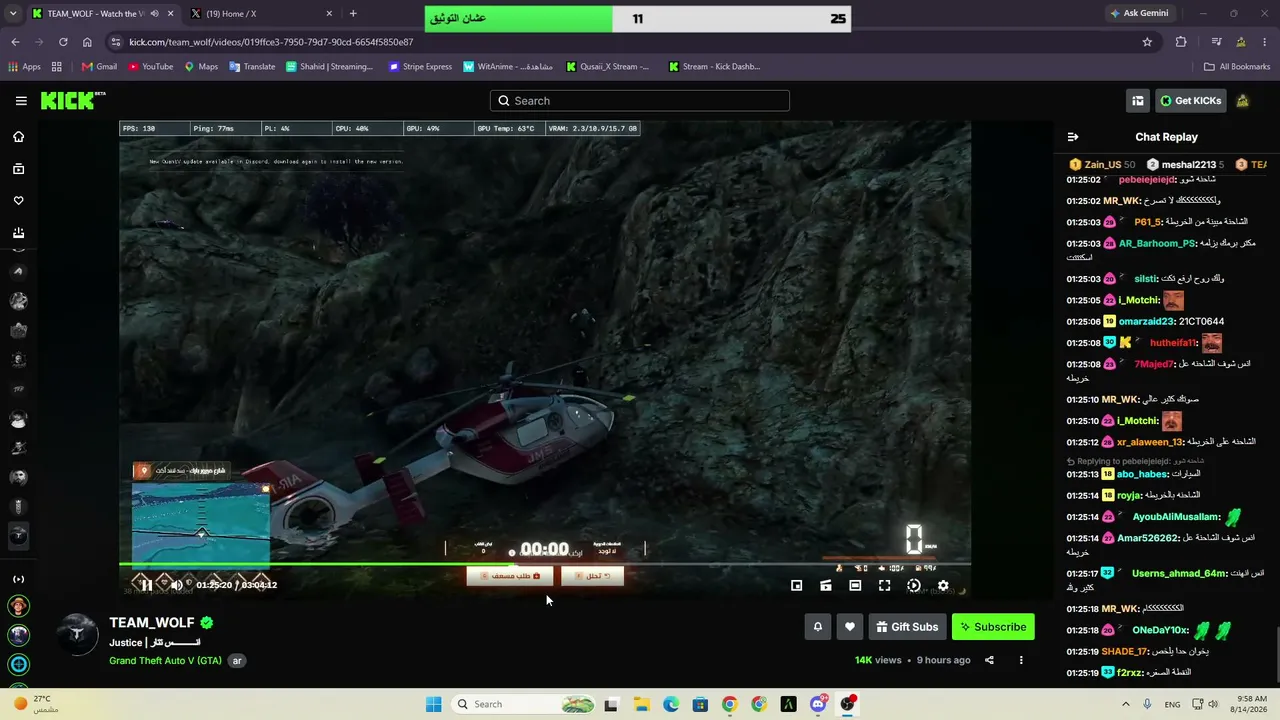Open the Chrome three-dot menu

[1265, 42]
